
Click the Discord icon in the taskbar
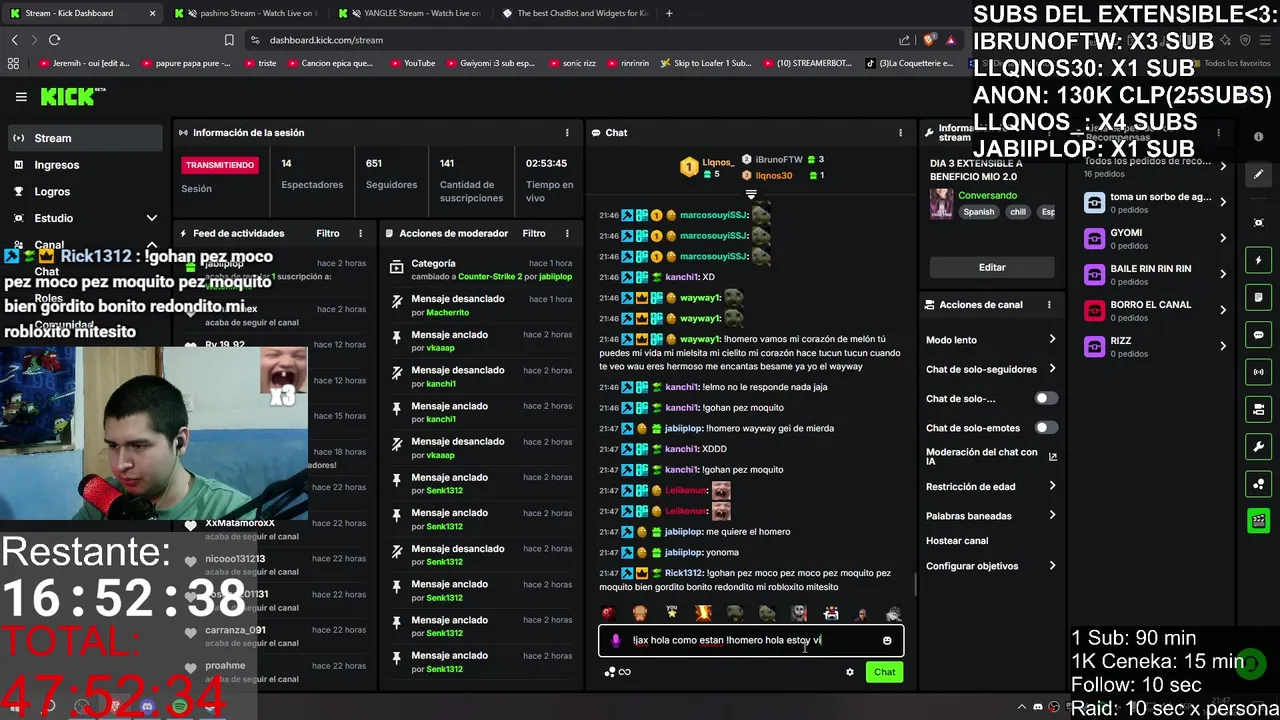(147, 707)
